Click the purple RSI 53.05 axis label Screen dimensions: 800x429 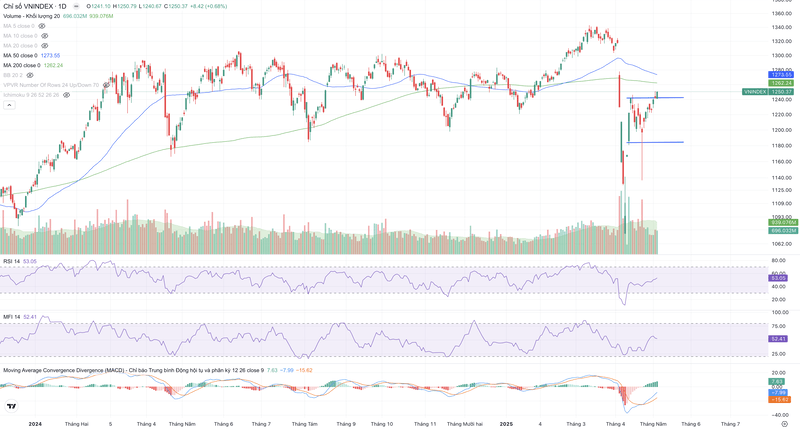[778, 278]
